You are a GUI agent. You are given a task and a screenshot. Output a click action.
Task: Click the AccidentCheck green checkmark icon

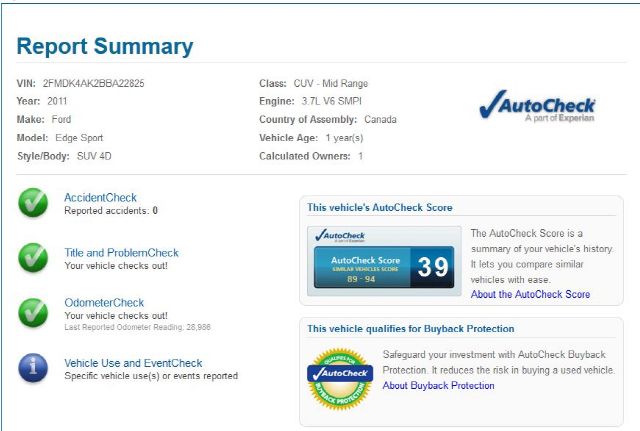pos(33,203)
